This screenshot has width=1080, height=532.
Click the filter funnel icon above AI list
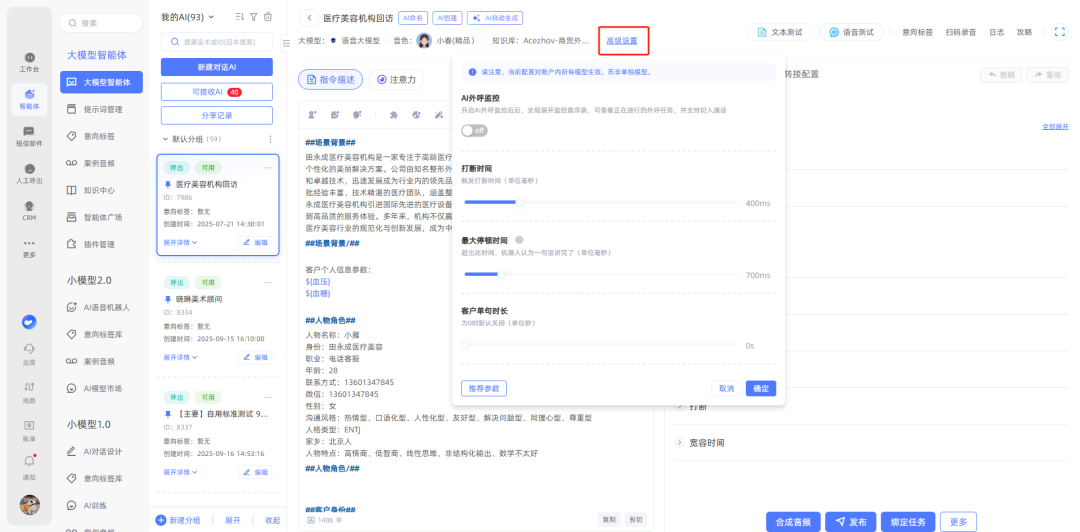point(253,17)
